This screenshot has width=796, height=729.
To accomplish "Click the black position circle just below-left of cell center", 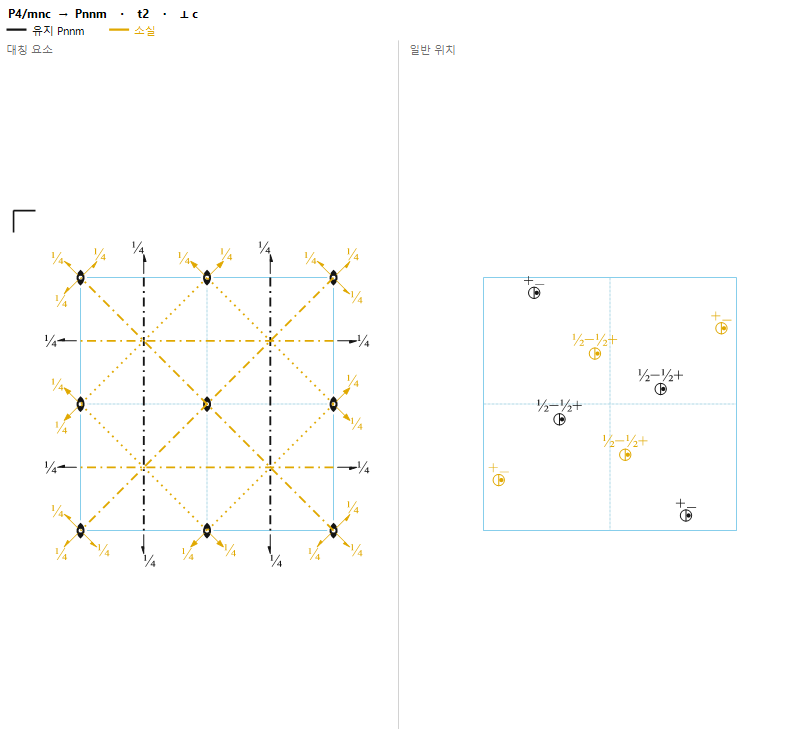I will (x=559, y=419).
